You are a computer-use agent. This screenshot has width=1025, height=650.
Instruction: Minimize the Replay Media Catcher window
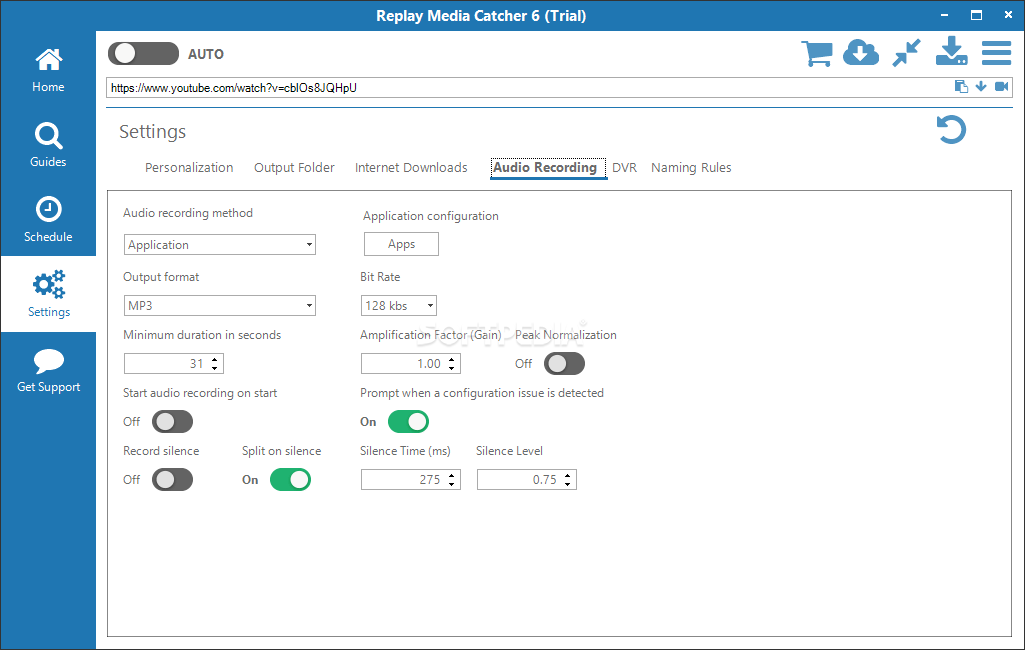(945, 15)
